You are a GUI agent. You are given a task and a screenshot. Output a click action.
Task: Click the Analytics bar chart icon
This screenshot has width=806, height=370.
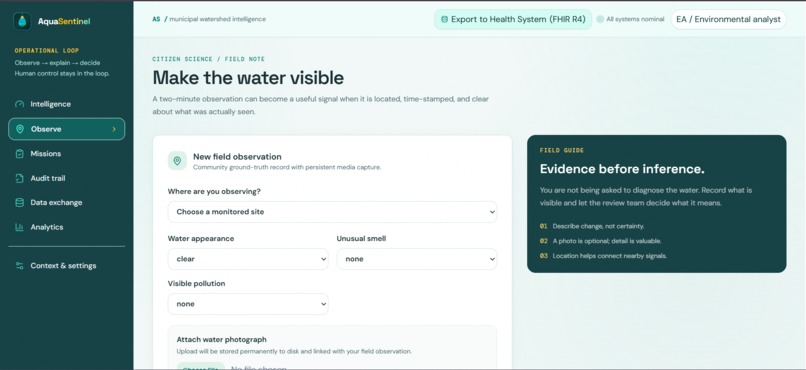tap(20, 227)
